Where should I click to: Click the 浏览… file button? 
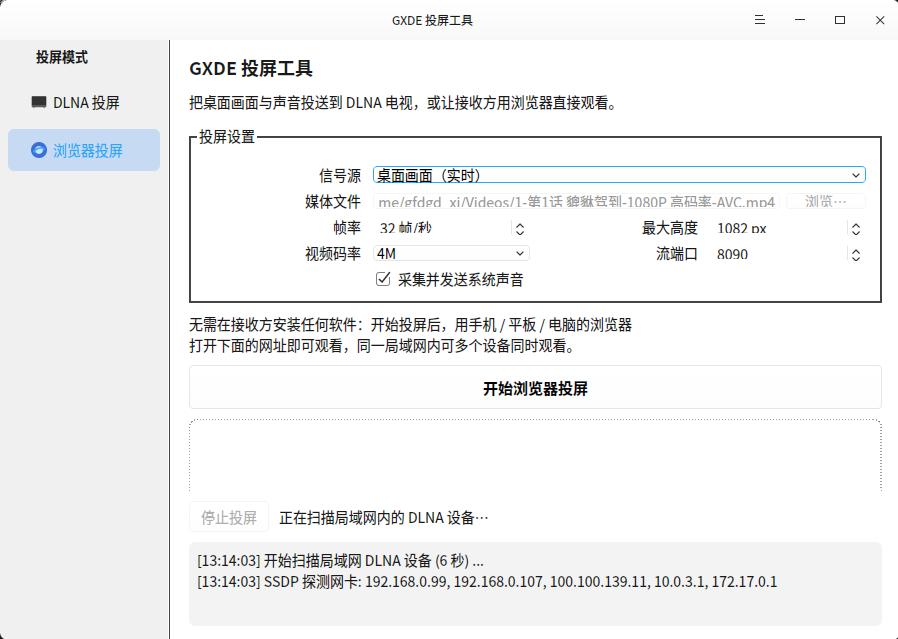click(x=825, y=202)
